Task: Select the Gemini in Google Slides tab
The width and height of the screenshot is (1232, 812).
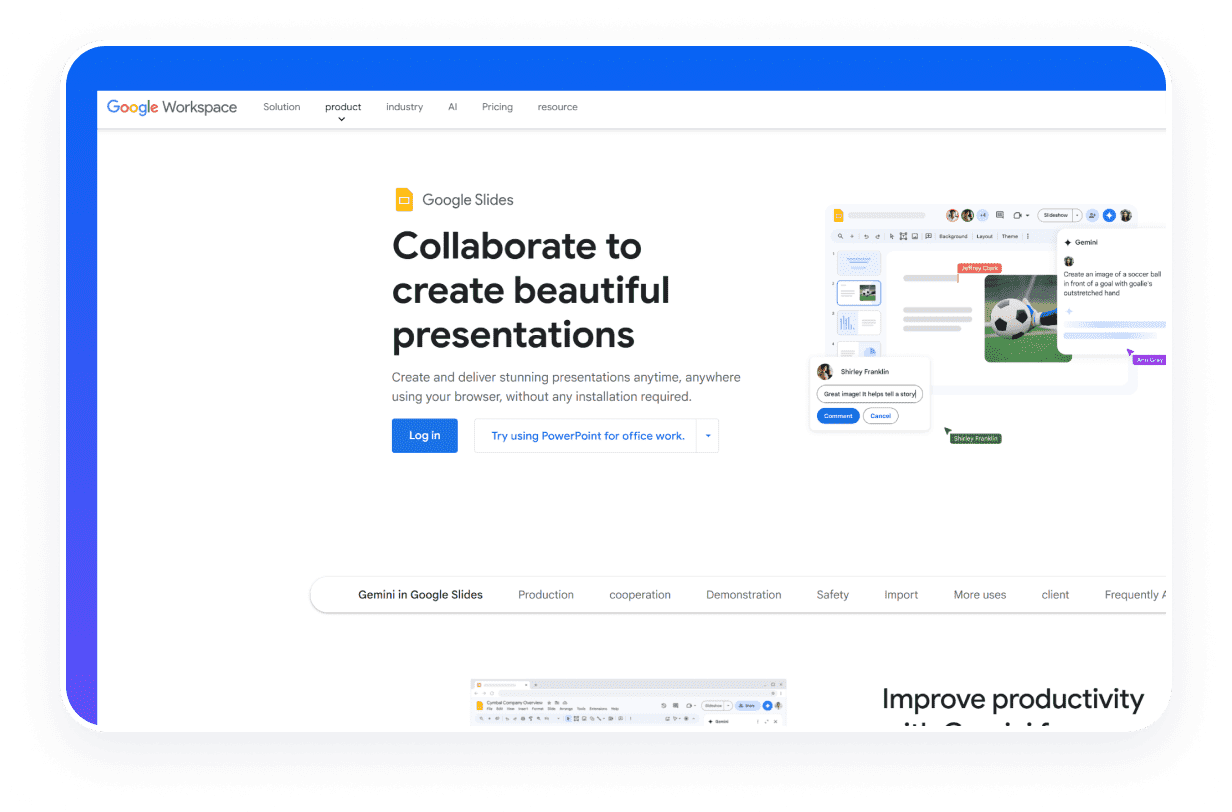Action: coord(420,594)
